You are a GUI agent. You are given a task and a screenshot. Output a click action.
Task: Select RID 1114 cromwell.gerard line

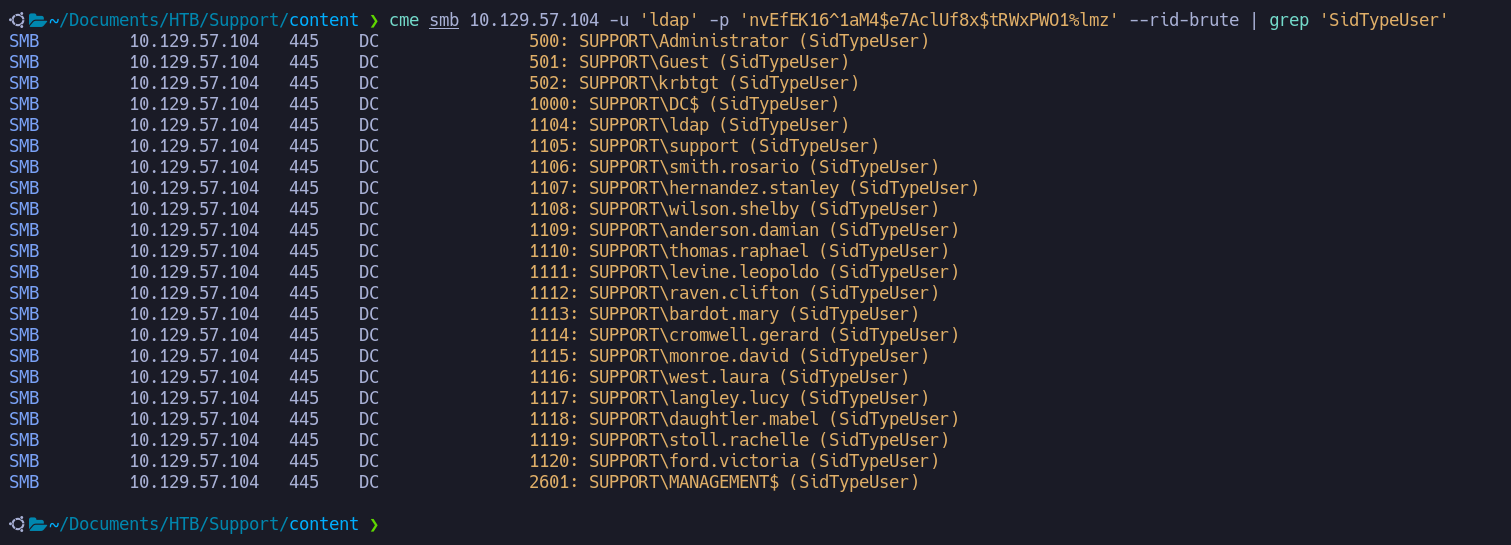tap(744, 335)
